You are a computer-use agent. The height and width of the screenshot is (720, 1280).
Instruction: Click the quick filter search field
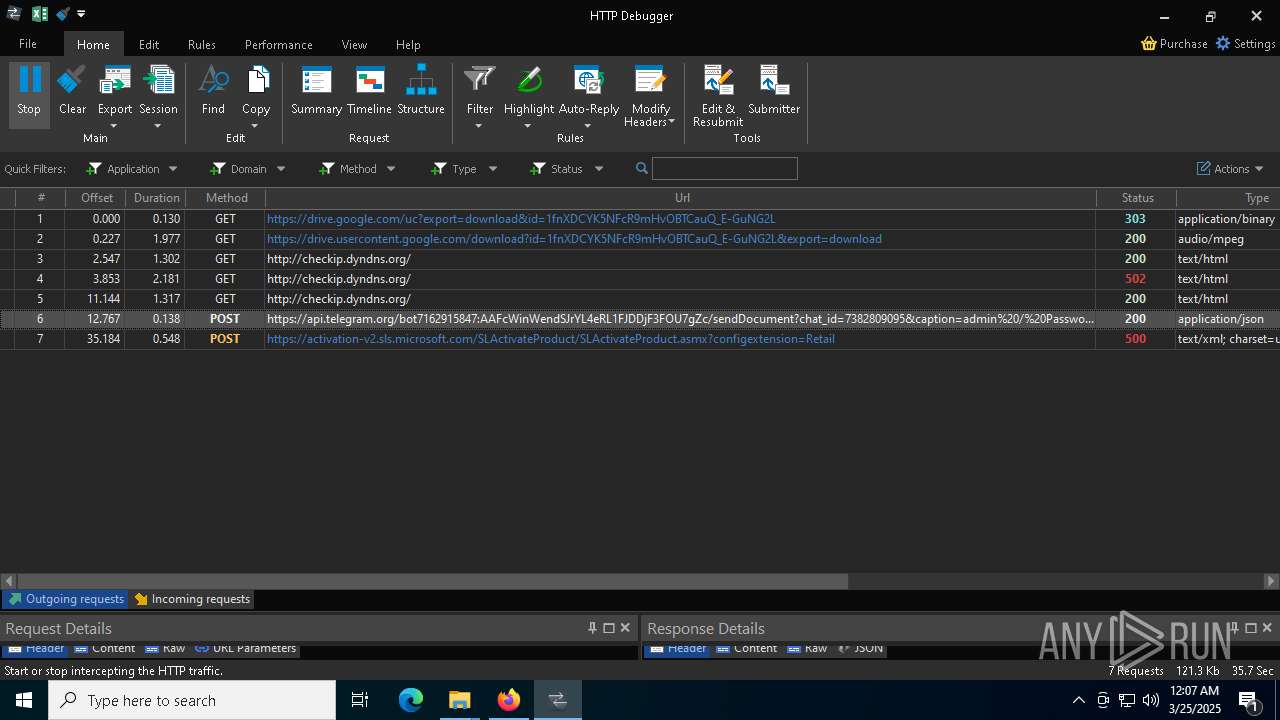[x=725, y=169]
